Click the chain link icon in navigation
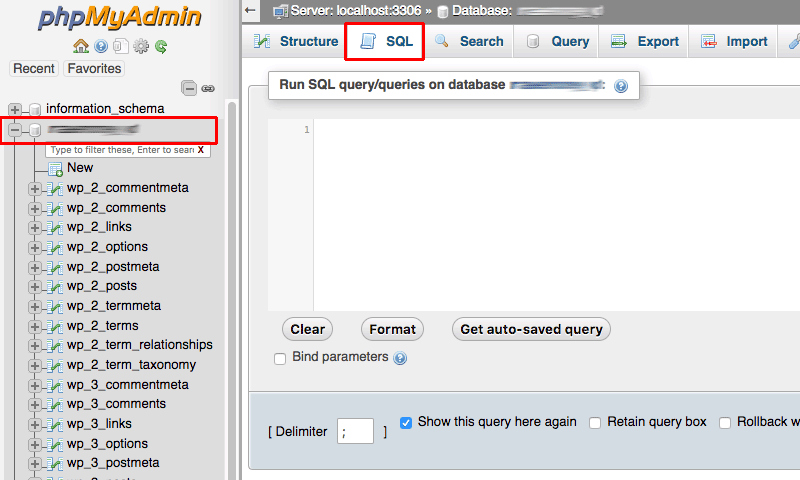This screenshot has width=800, height=480. [x=208, y=89]
